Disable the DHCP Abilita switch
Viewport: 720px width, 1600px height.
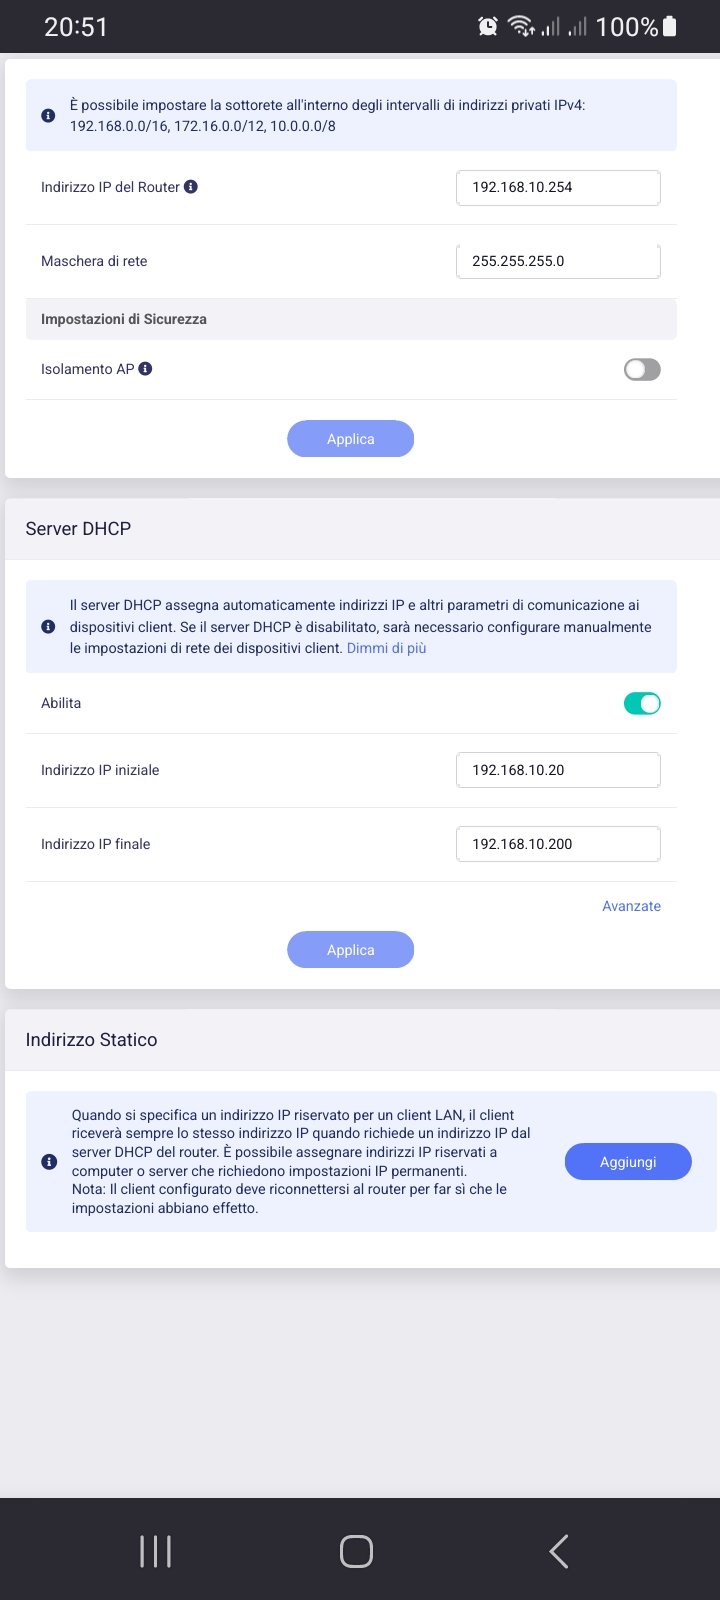pyautogui.click(x=642, y=704)
